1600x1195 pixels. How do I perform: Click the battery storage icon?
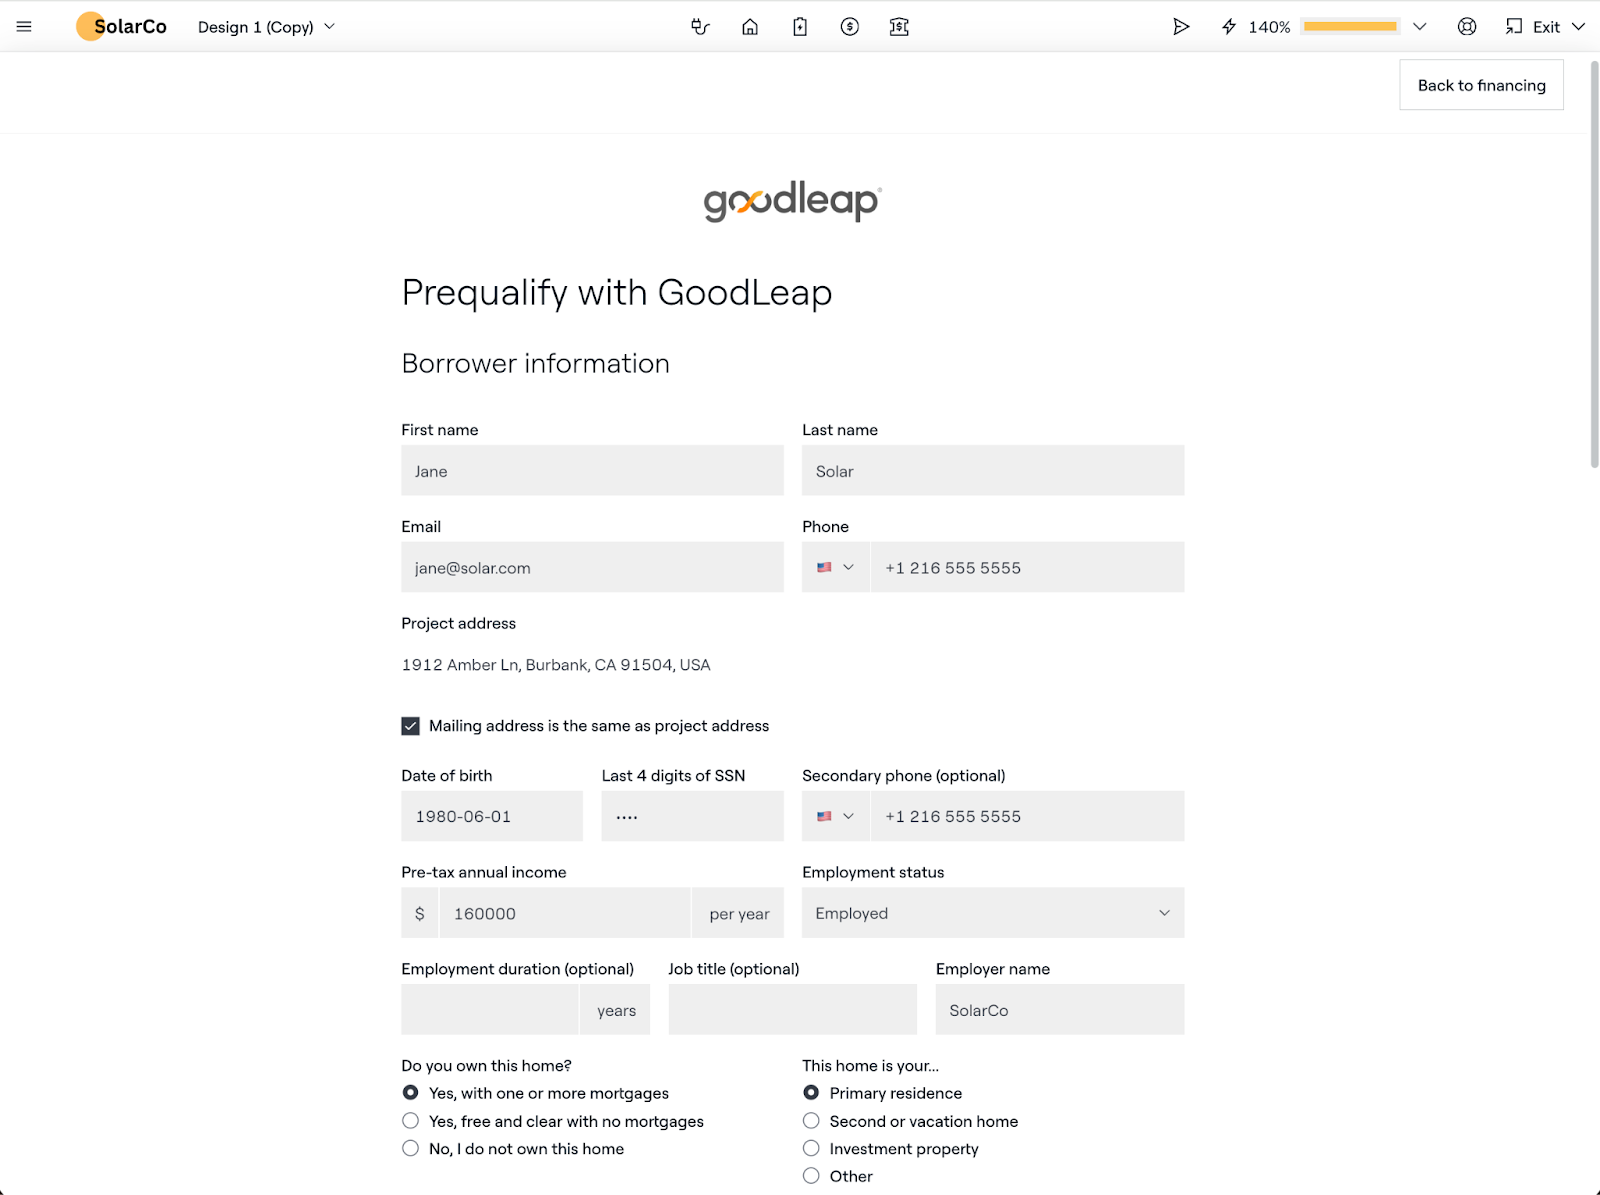[800, 27]
